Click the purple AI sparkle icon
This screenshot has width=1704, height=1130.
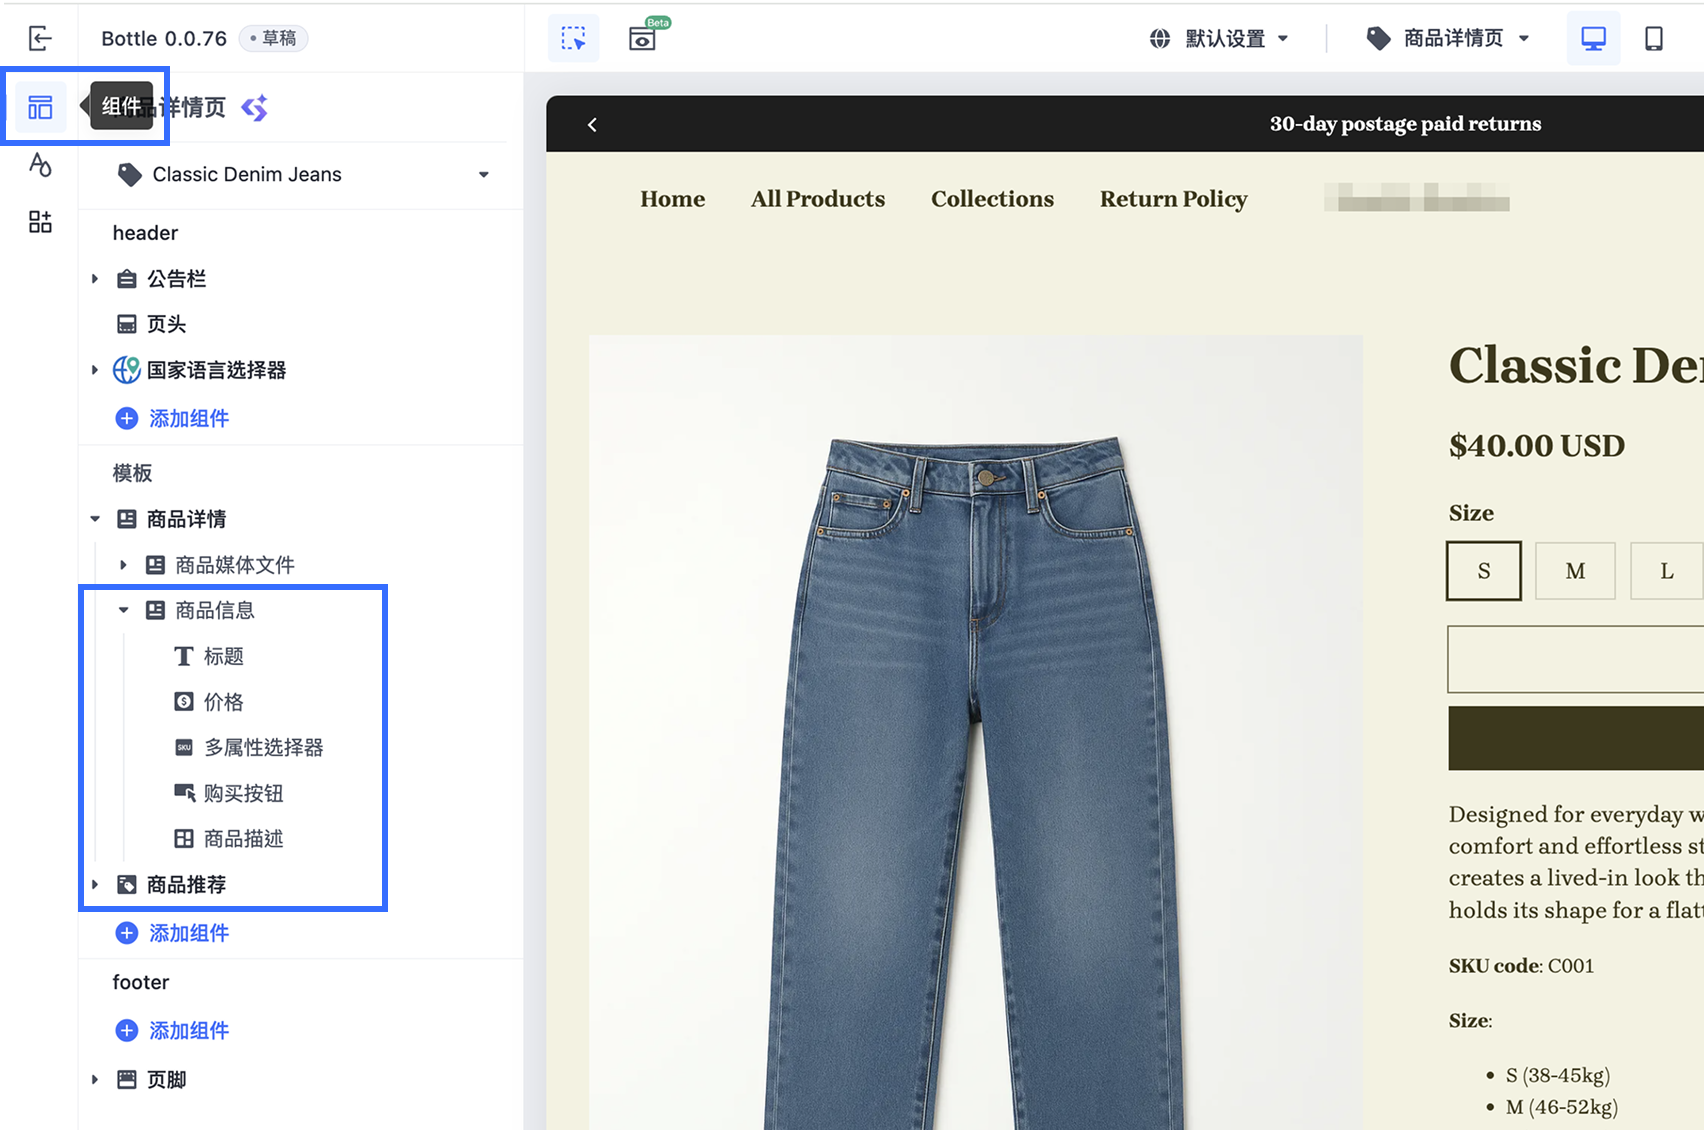pos(255,107)
